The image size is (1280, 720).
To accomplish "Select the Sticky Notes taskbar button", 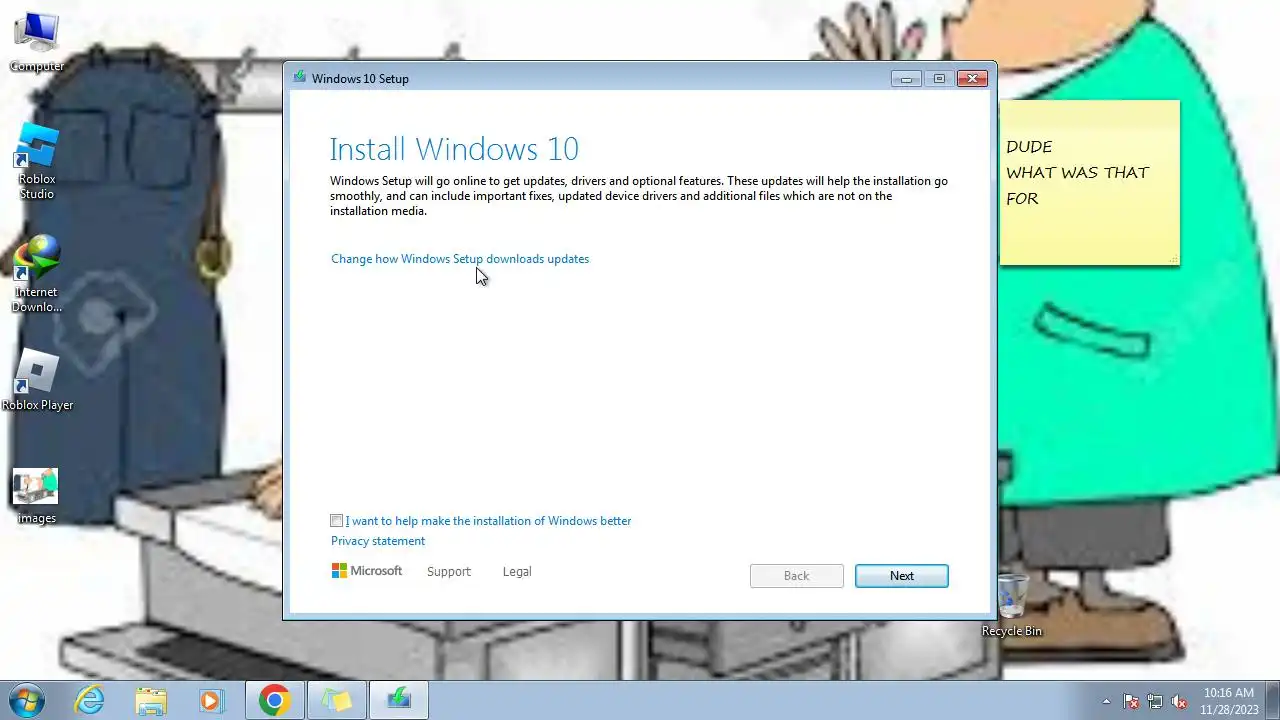I will click(336, 700).
